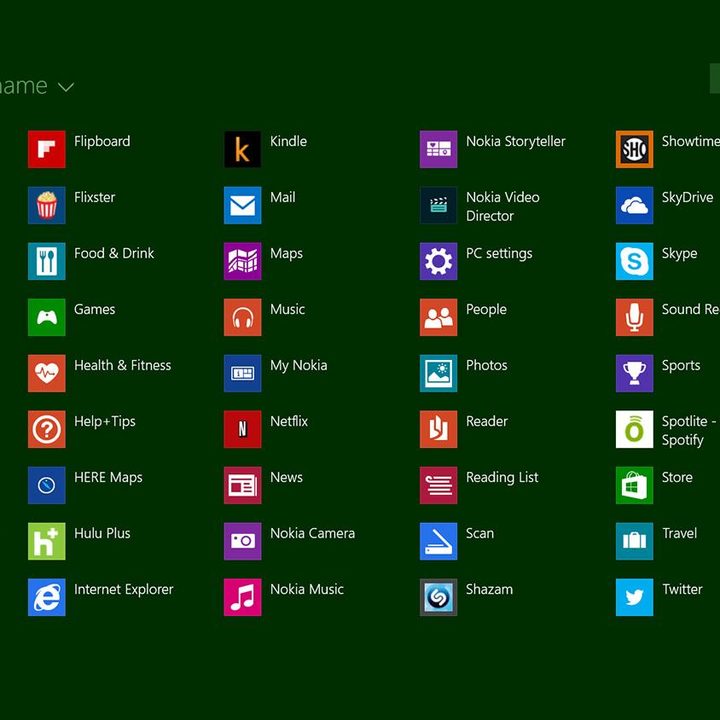This screenshot has width=720, height=720.
Task: Click the 'Travel' text label
Action: 680,534
